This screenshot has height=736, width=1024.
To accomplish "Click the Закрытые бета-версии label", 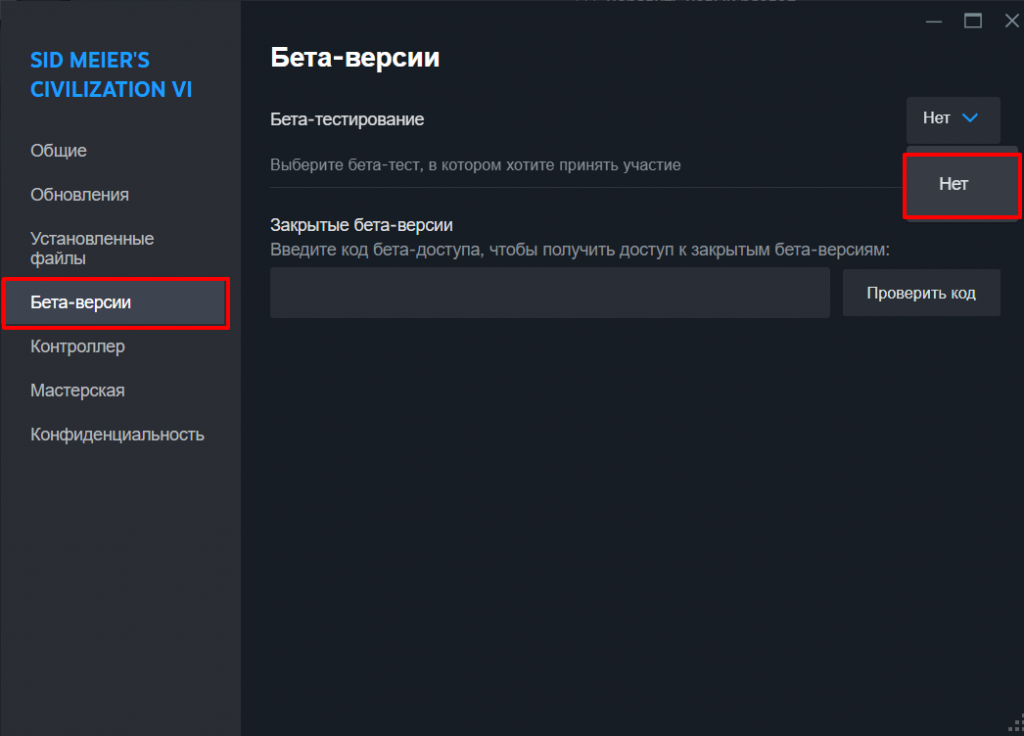I will (x=361, y=225).
